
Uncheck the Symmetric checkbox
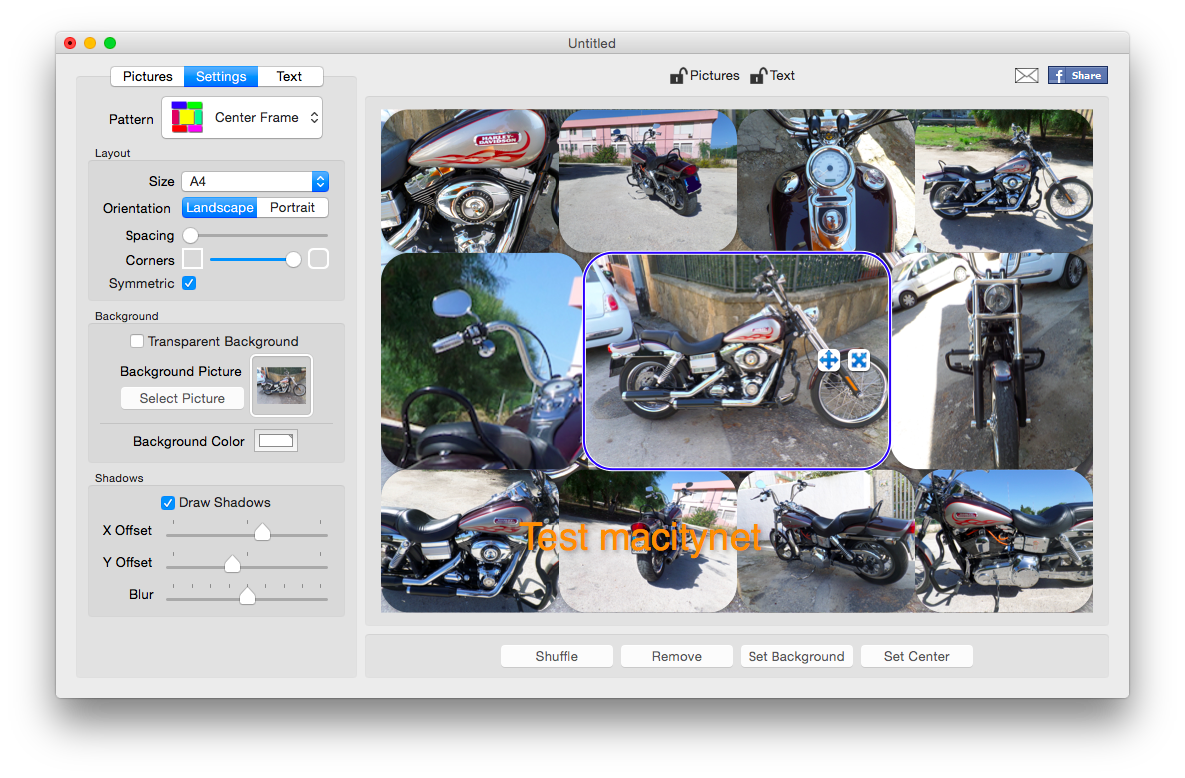click(x=189, y=284)
